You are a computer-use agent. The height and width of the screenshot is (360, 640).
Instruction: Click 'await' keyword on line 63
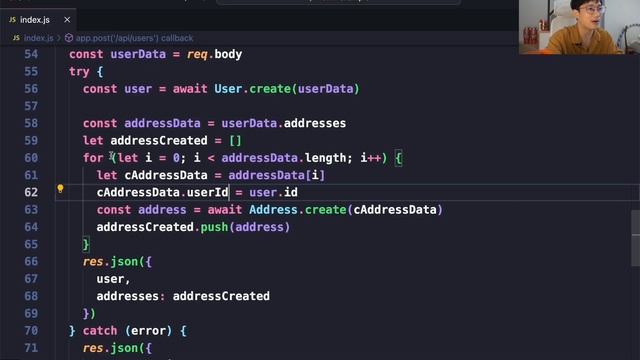pos(224,210)
